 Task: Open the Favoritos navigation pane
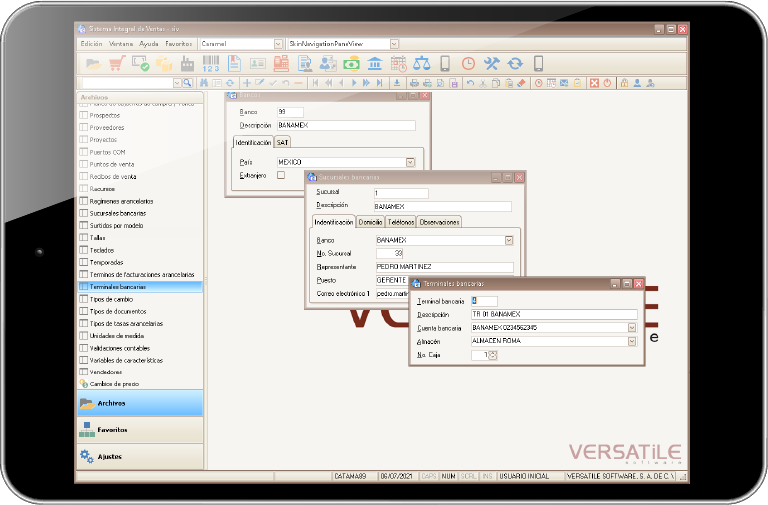coord(140,430)
